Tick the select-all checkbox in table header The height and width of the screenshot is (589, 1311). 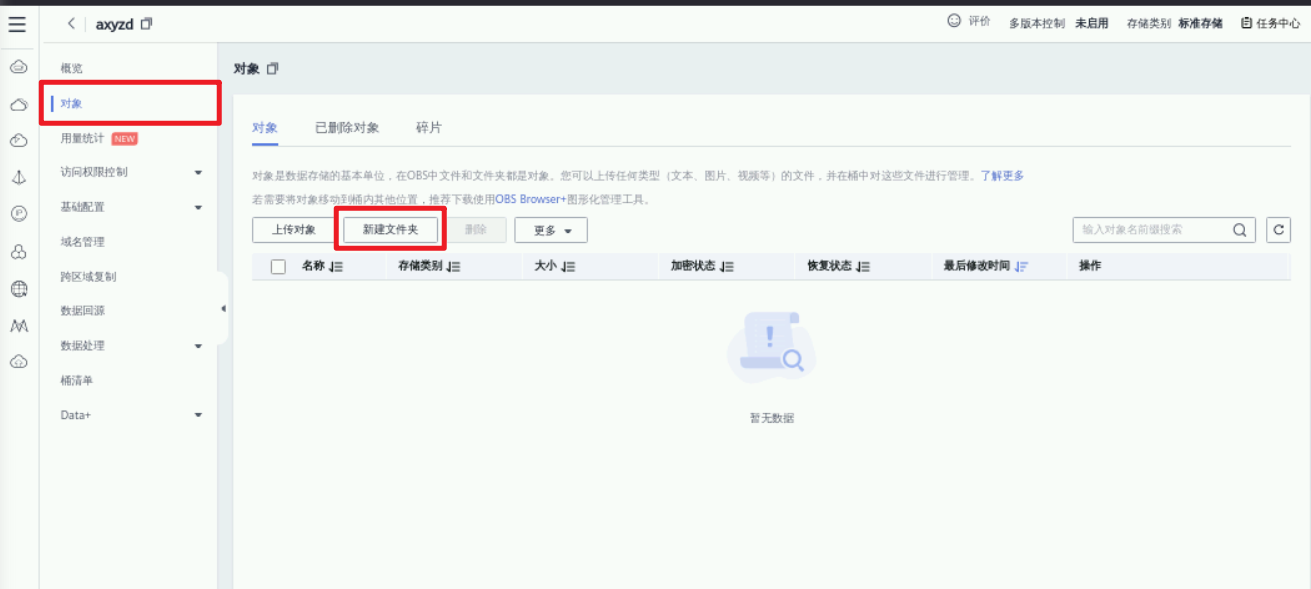click(x=278, y=267)
